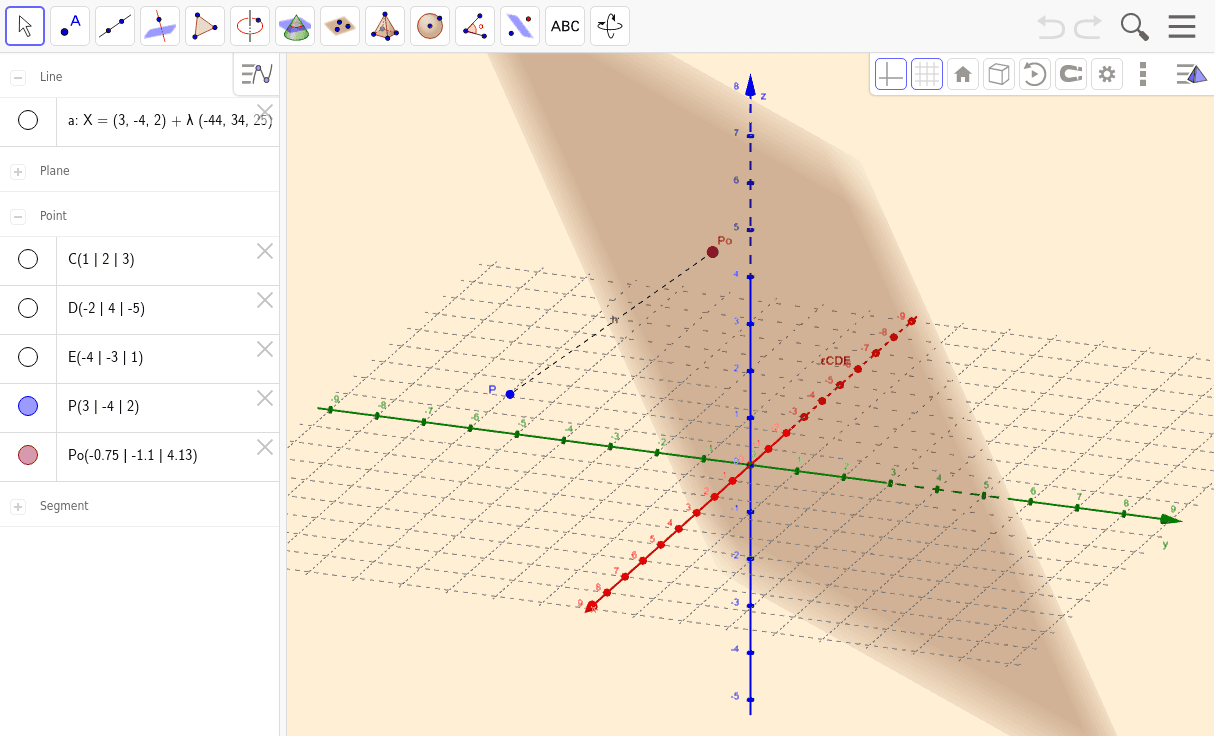The image size is (1216, 738).
Task: Delete point P(3 | -4 | 2)
Action: (265, 398)
